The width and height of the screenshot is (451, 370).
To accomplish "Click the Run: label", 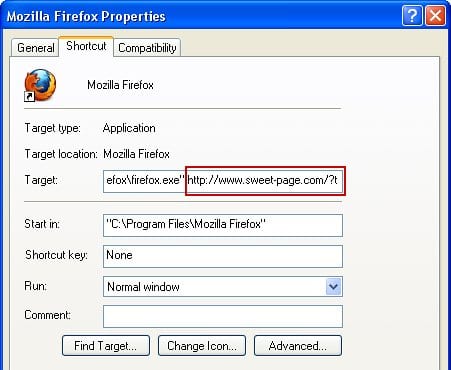I will (36, 286).
